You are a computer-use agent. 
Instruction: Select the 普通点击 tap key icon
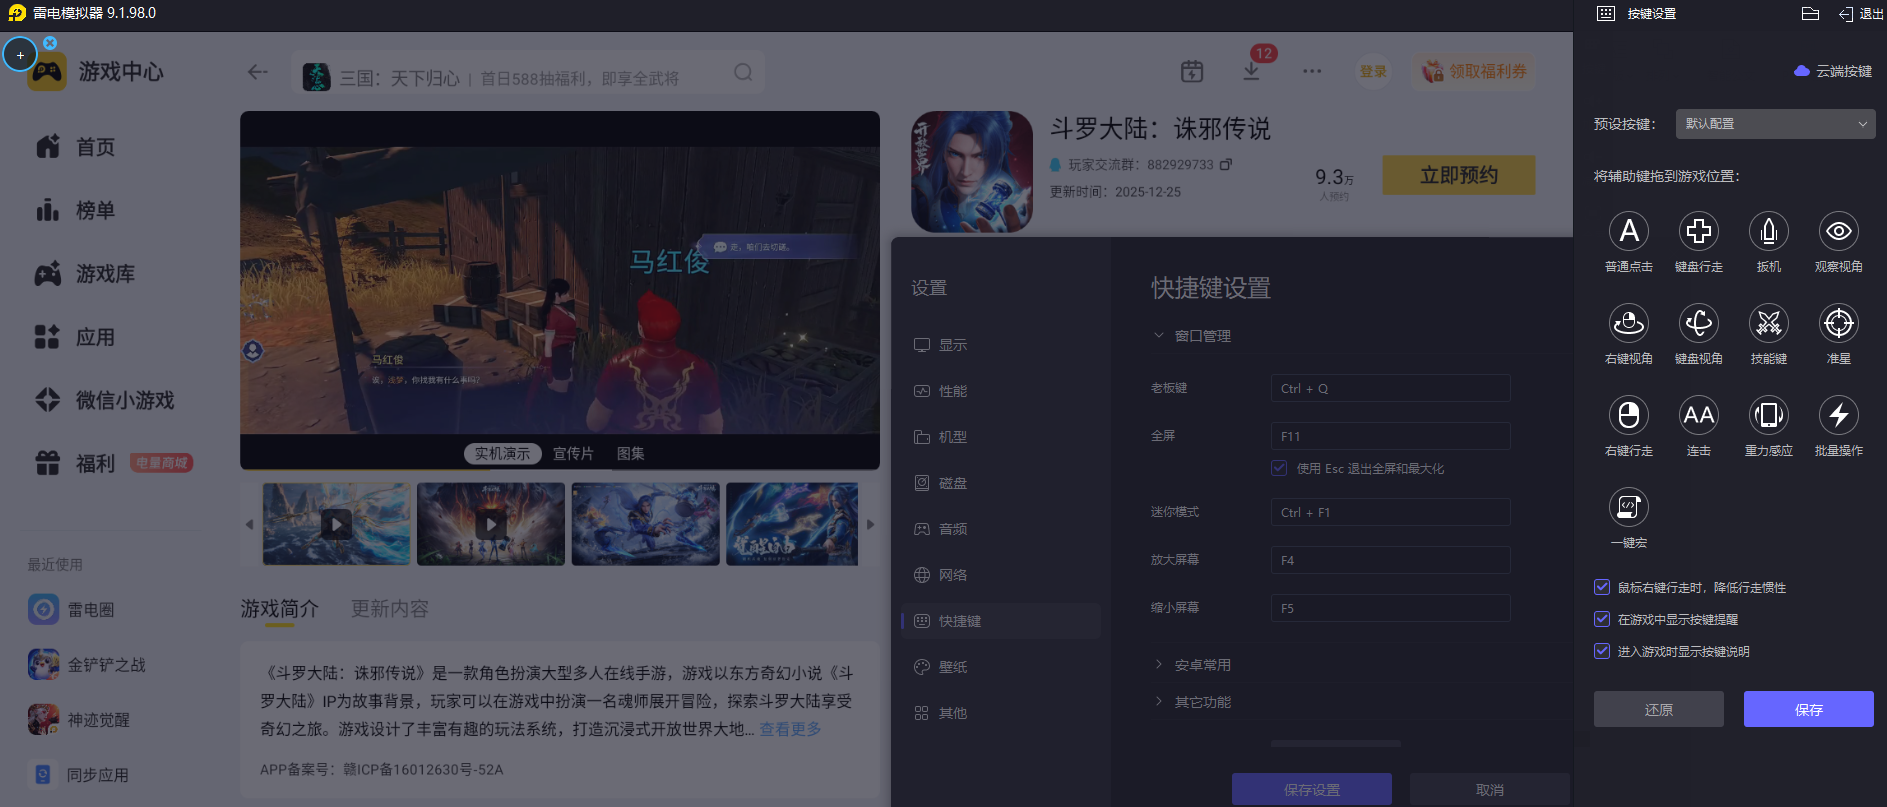(1629, 231)
